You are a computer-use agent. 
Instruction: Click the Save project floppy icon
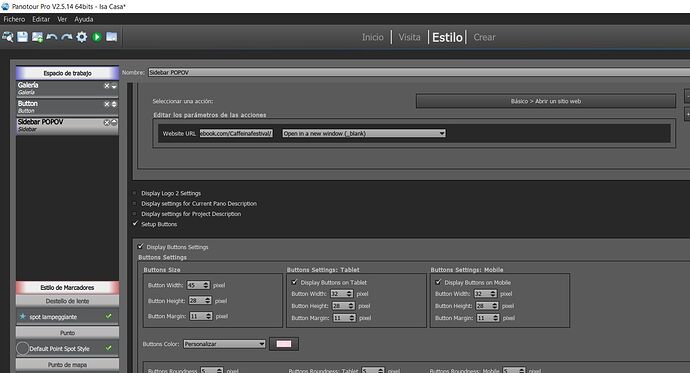22,37
